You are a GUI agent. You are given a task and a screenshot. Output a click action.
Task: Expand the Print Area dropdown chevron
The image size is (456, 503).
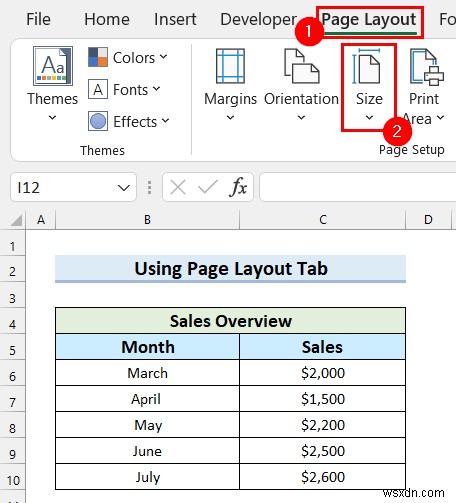(x=440, y=117)
